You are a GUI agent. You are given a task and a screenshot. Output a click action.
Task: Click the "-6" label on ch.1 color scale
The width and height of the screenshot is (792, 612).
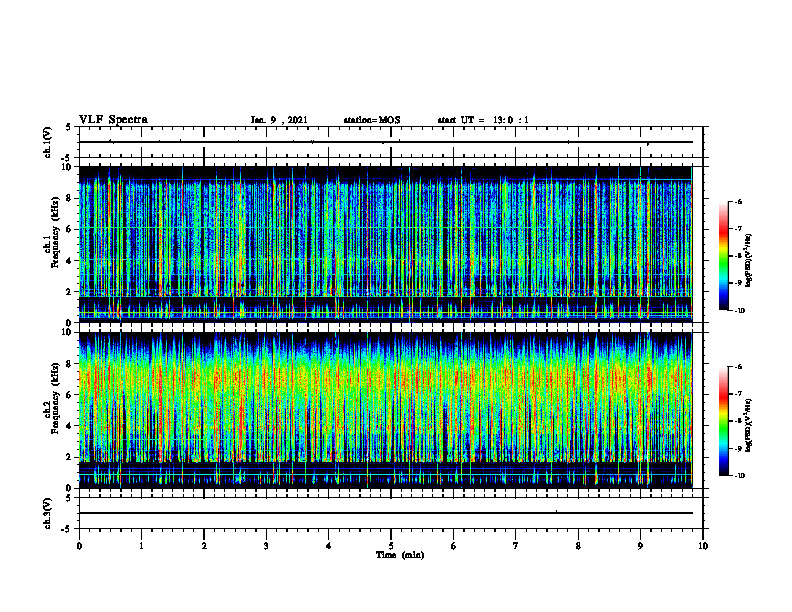tap(738, 202)
